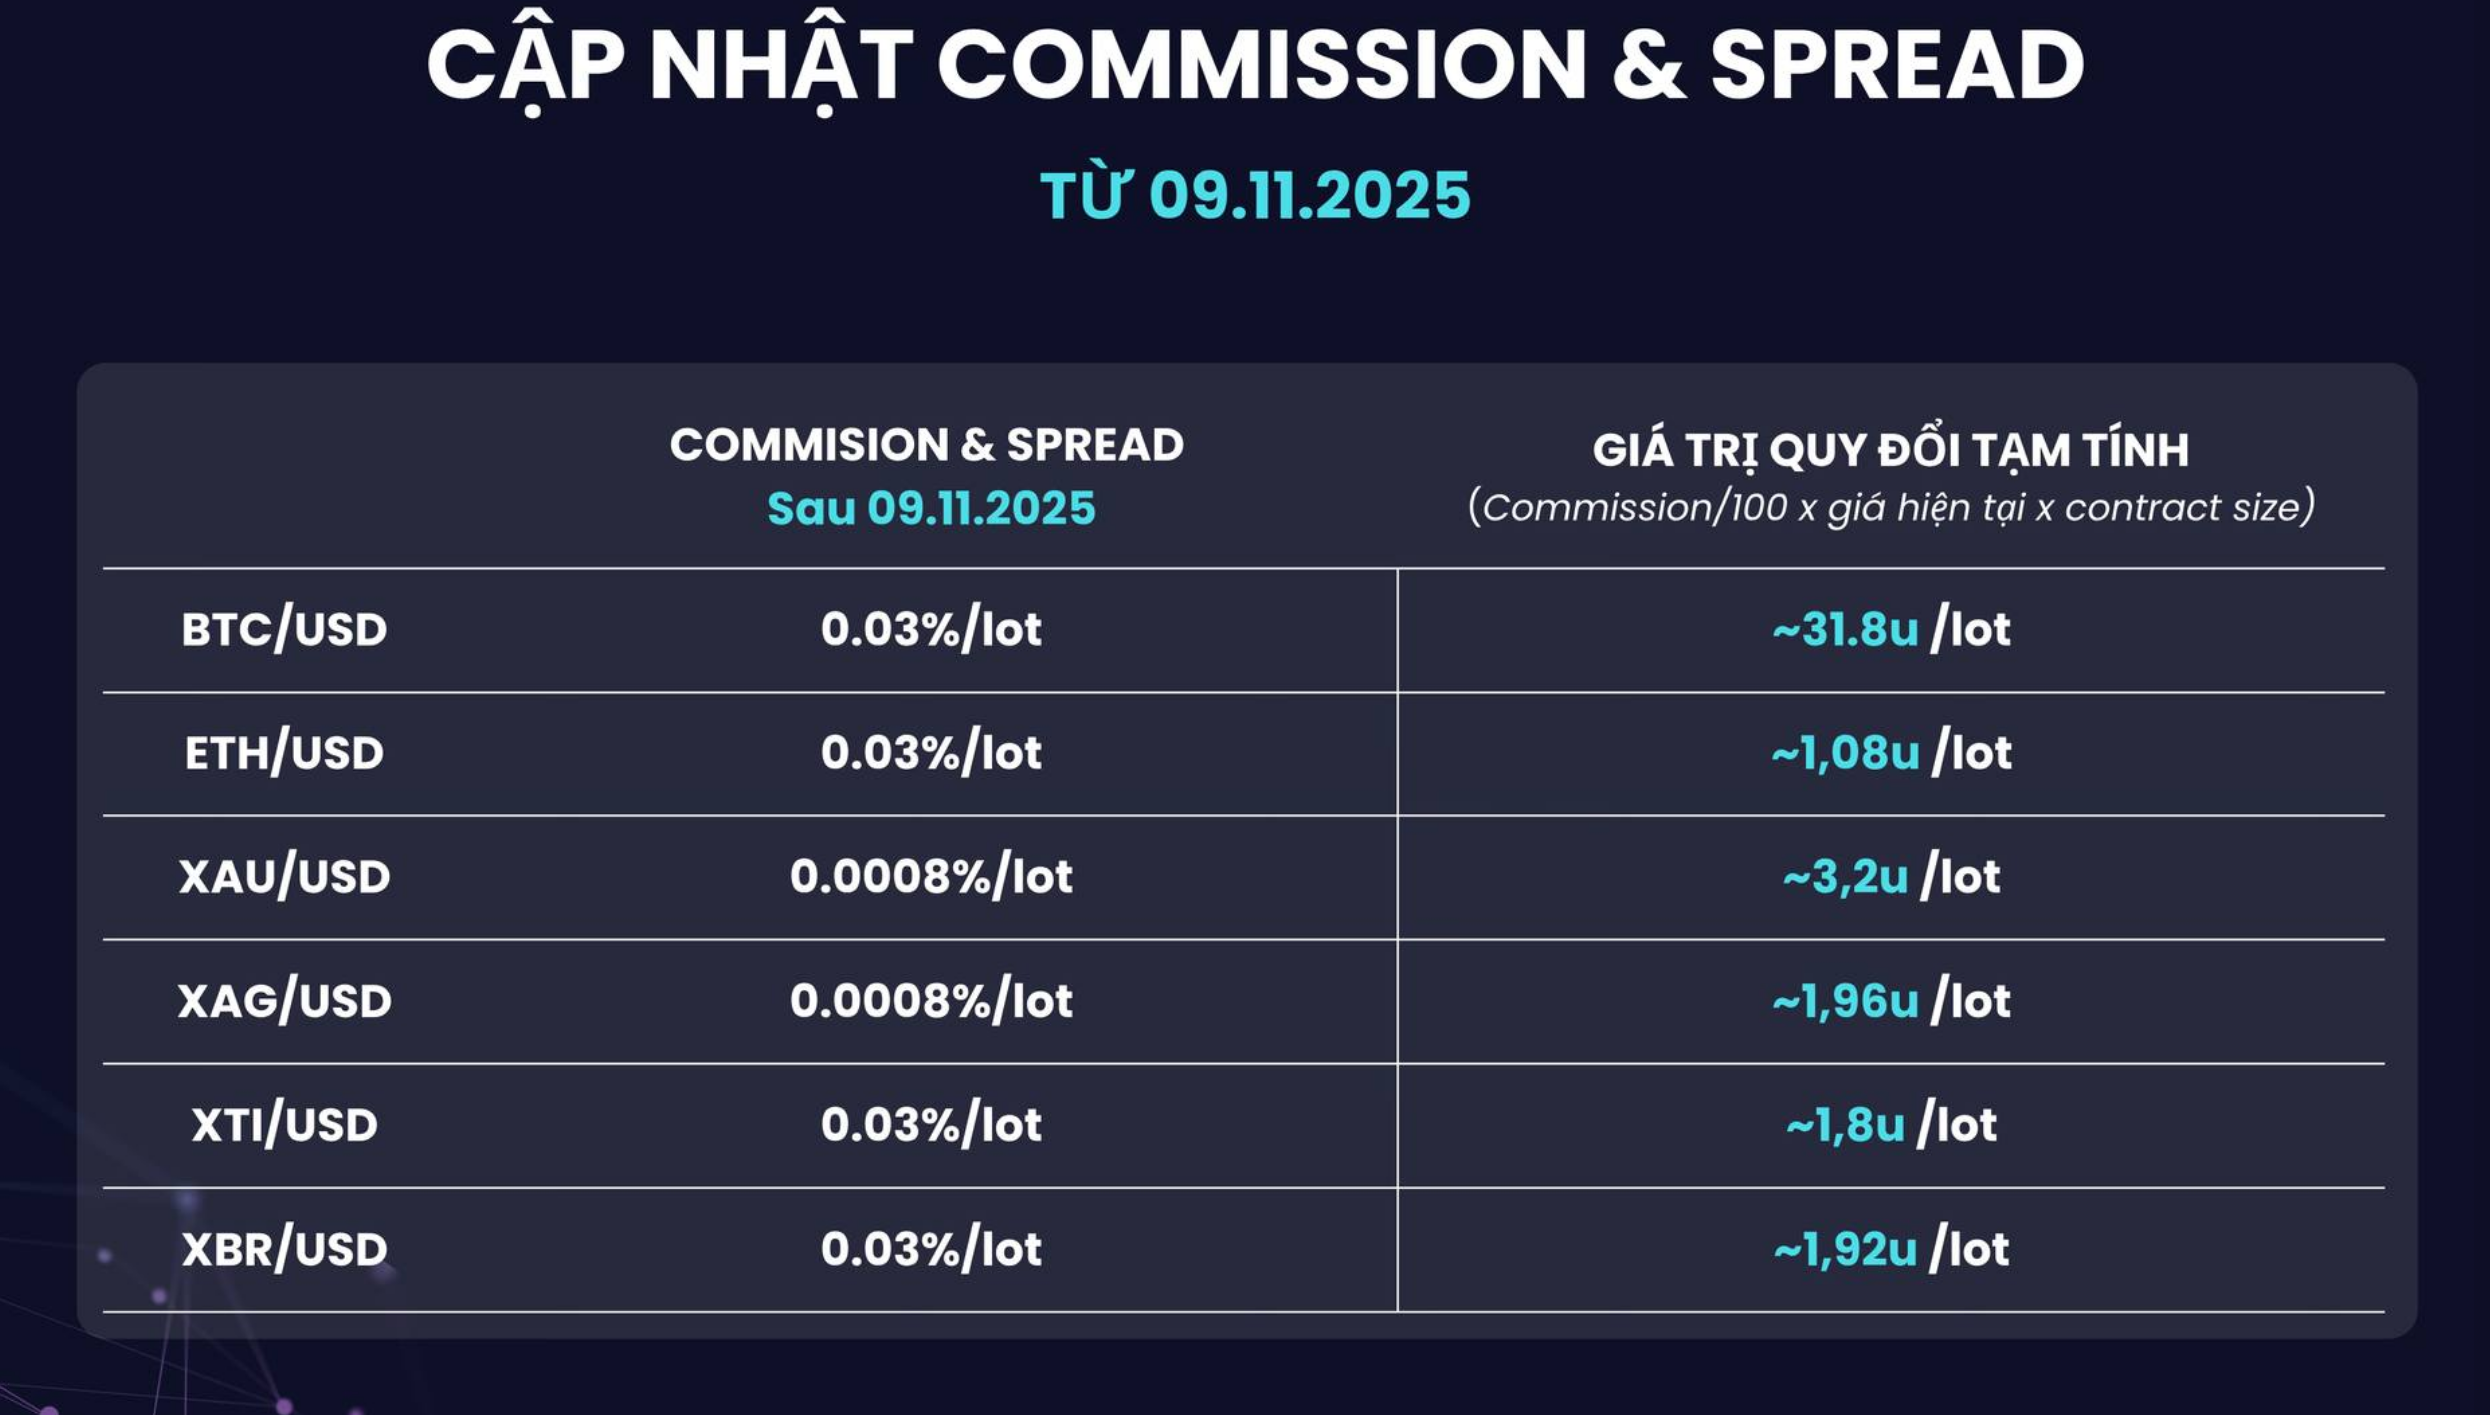Click the "~1,08u /lot" value for ETH
This screenshot has width=2490, height=1415.
point(1890,753)
